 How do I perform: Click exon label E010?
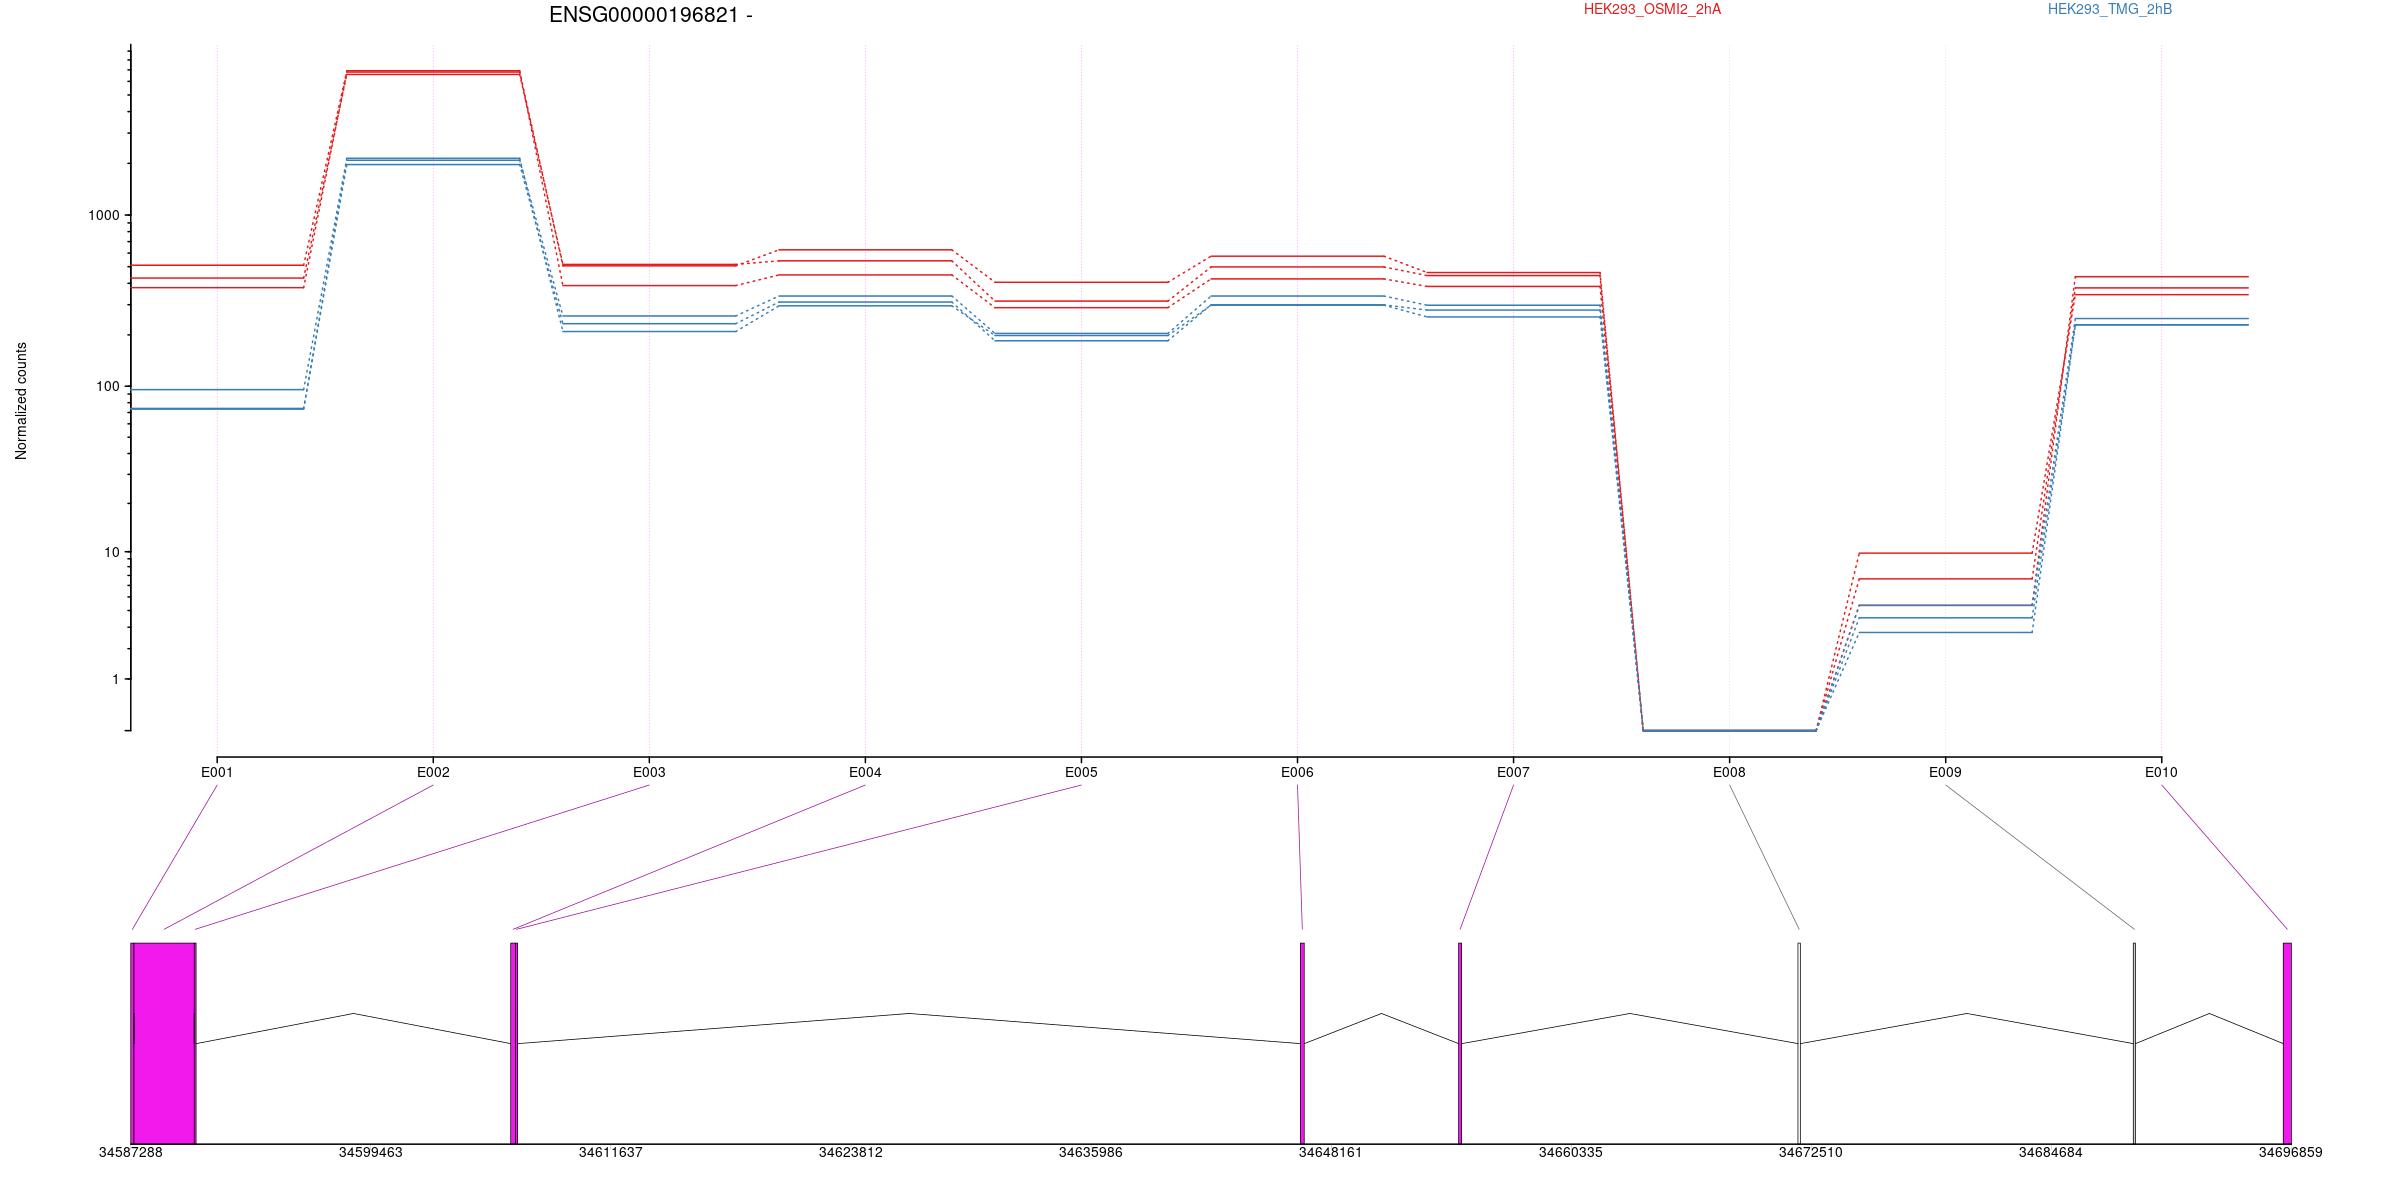click(x=2161, y=772)
